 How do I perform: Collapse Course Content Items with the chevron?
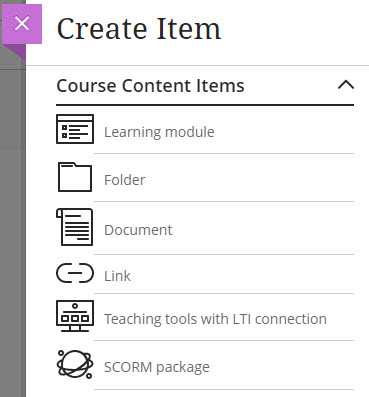pos(346,85)
